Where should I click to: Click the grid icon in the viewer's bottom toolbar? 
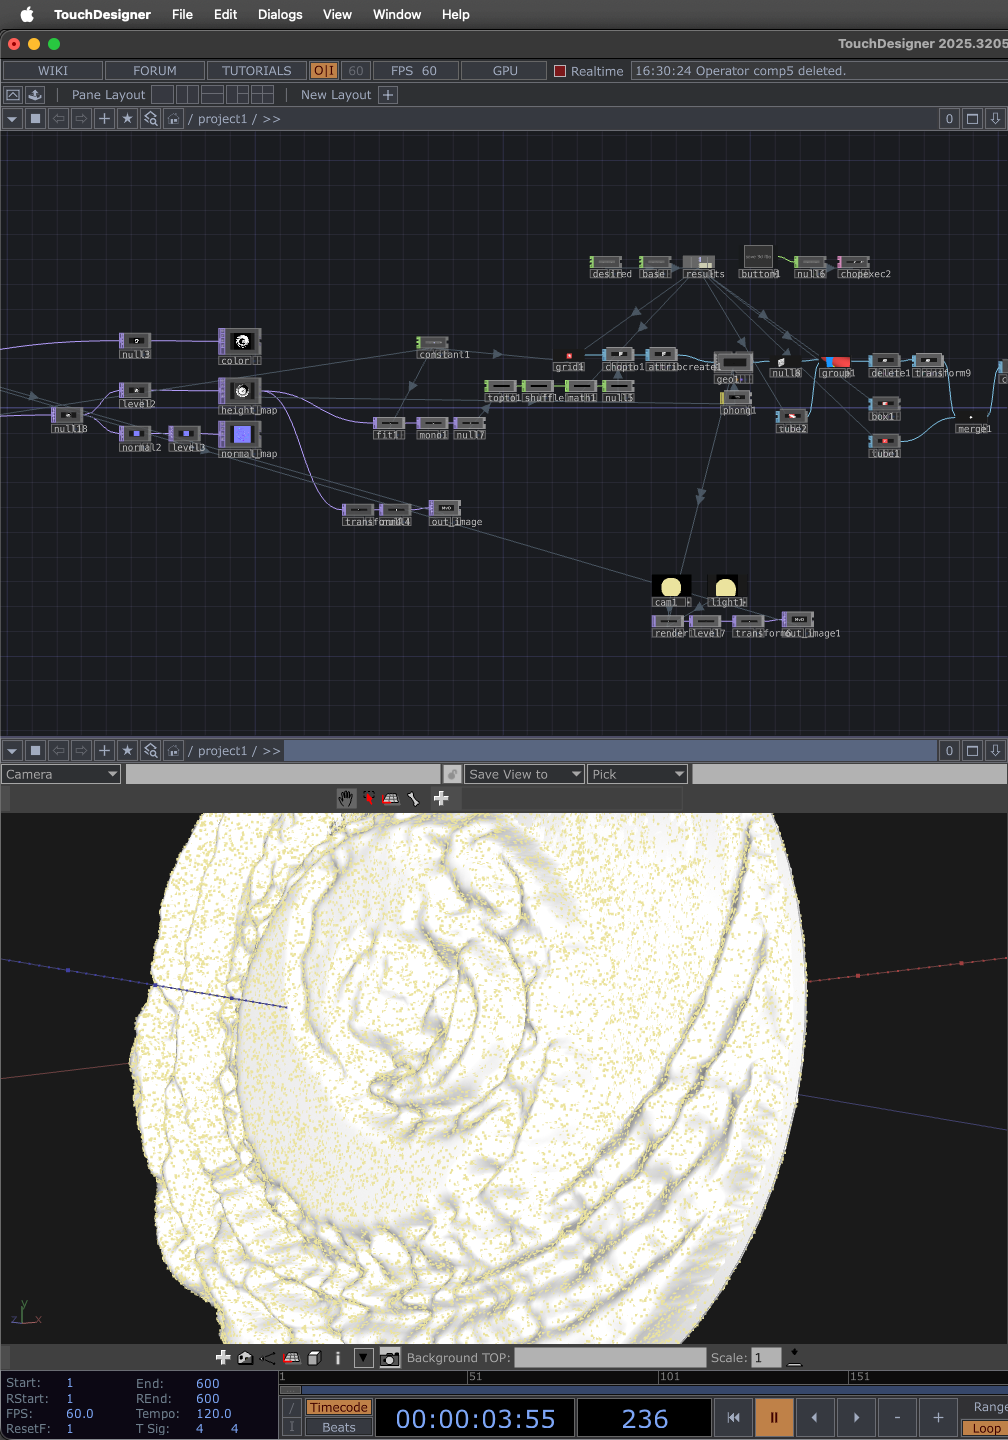coord(292,1358)
